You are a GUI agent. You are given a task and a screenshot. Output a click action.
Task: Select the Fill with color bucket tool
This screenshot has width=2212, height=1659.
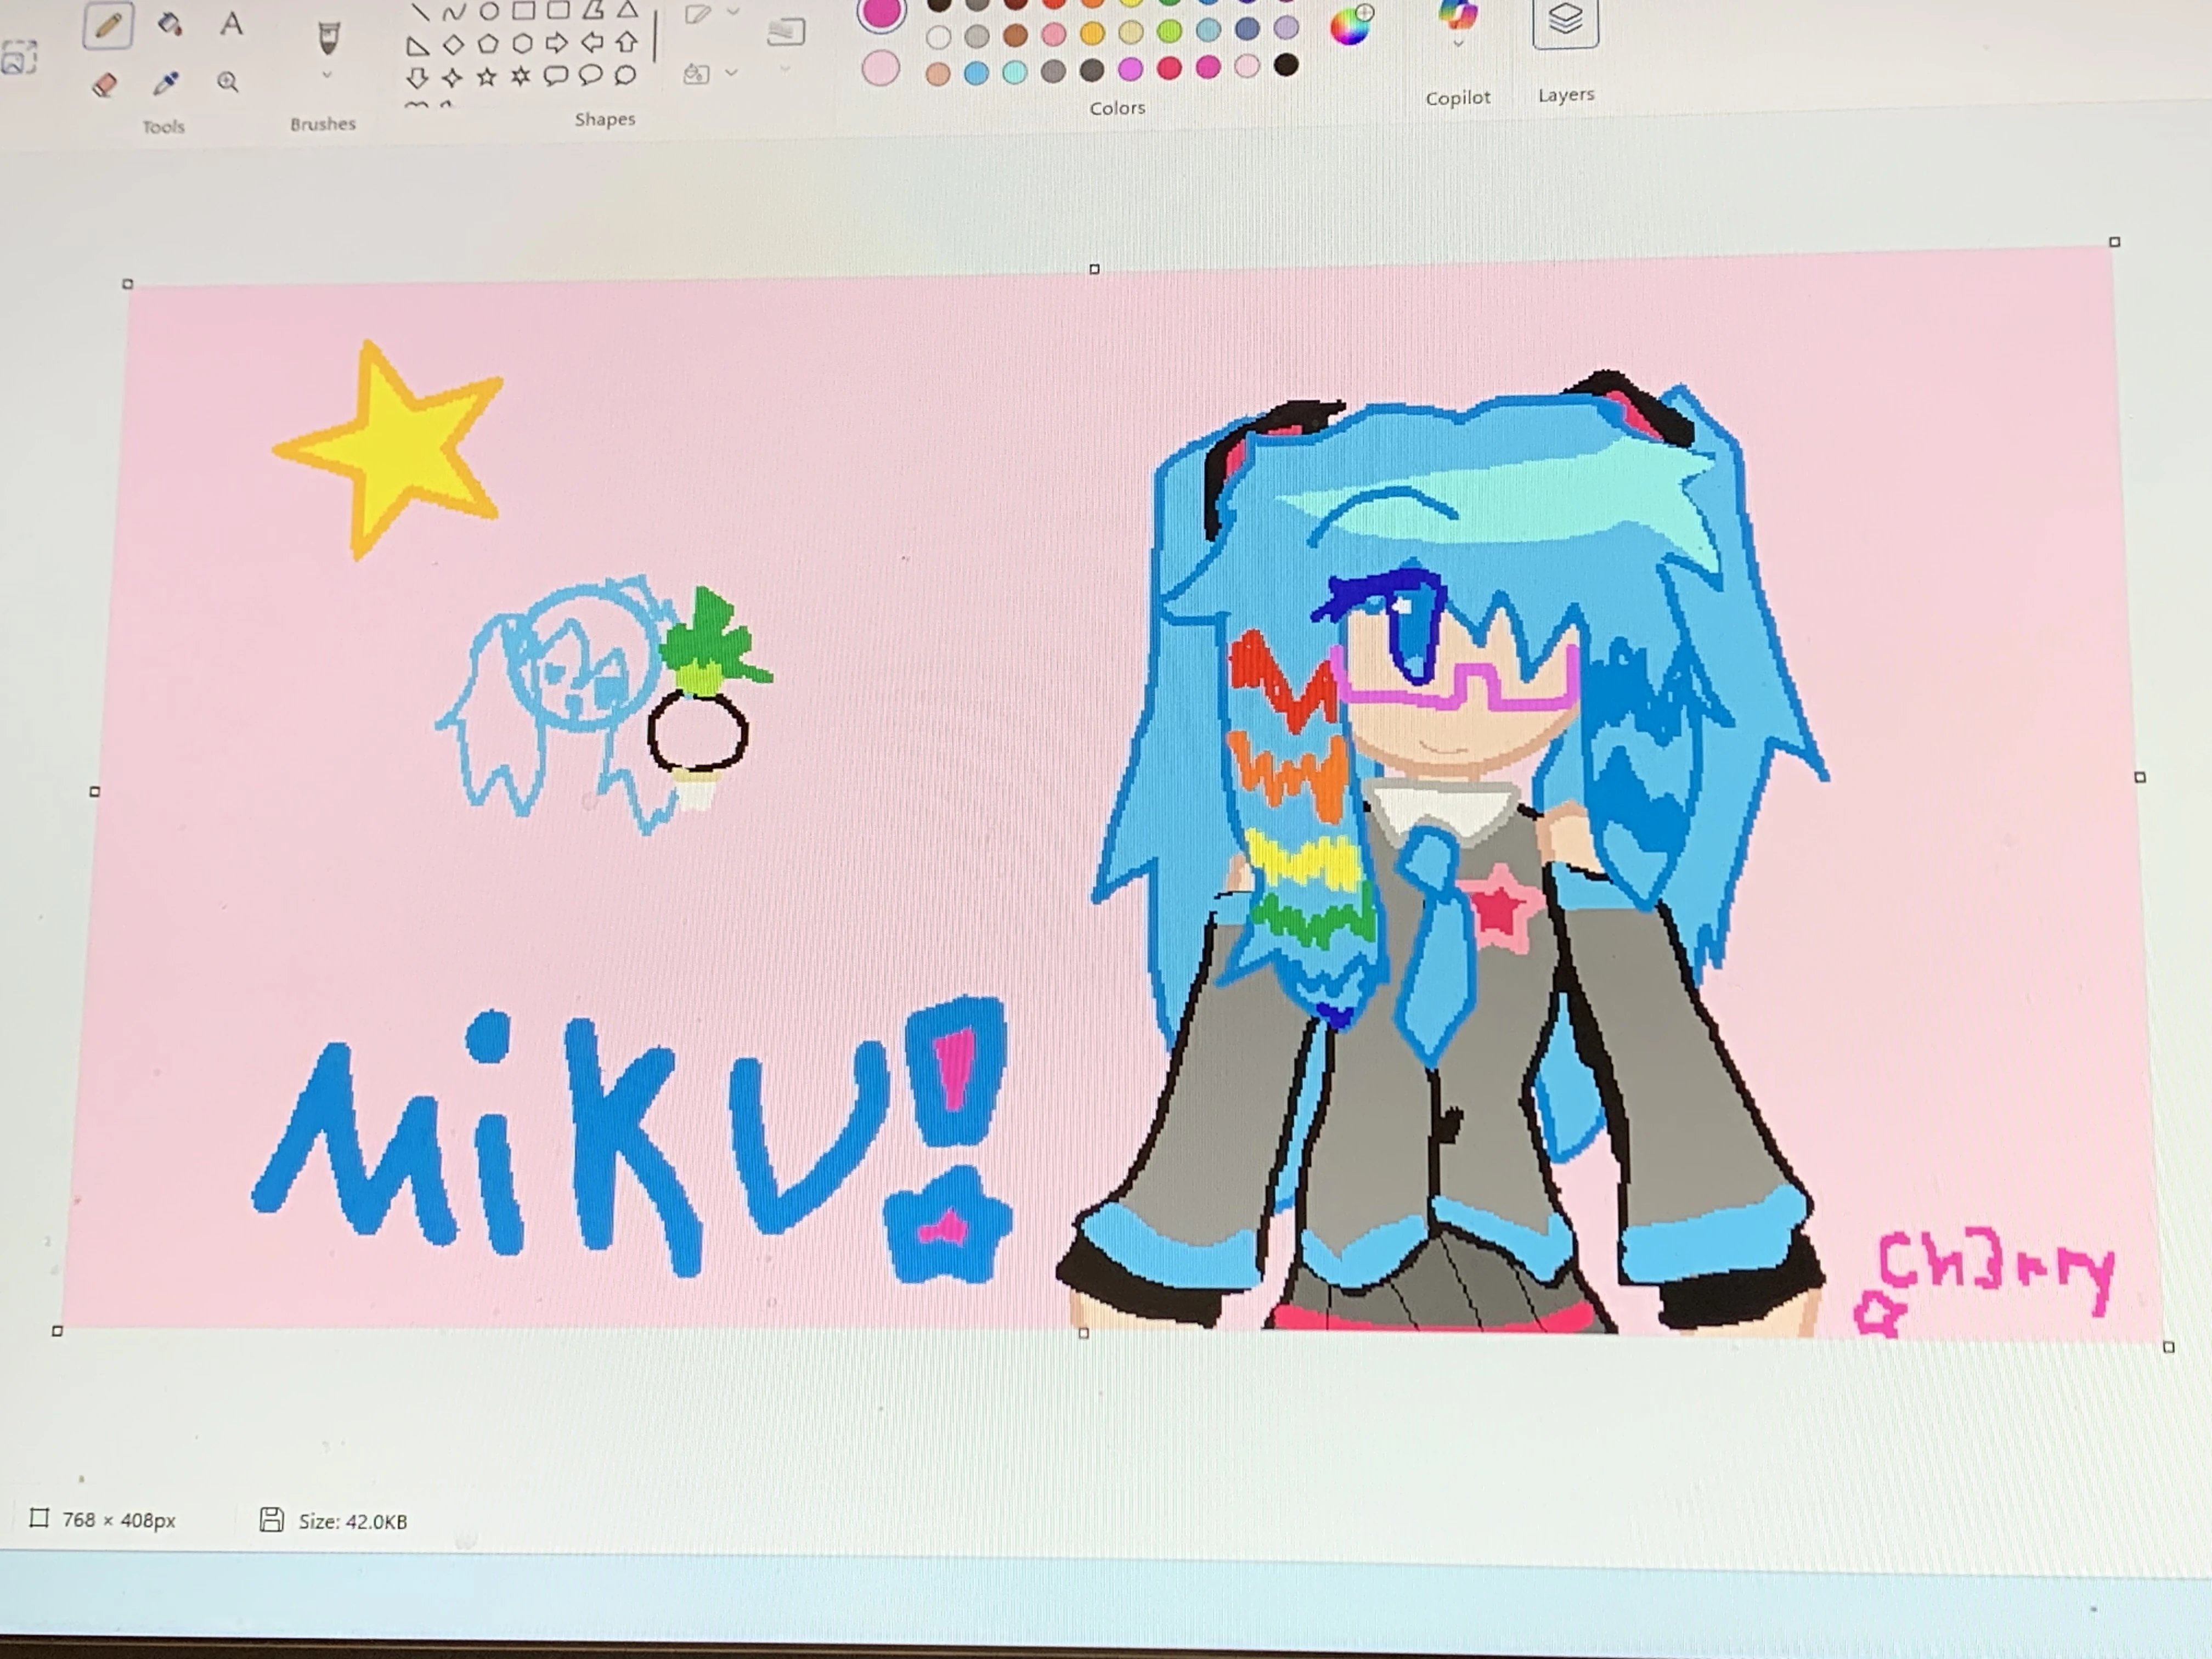coord(170,25)
